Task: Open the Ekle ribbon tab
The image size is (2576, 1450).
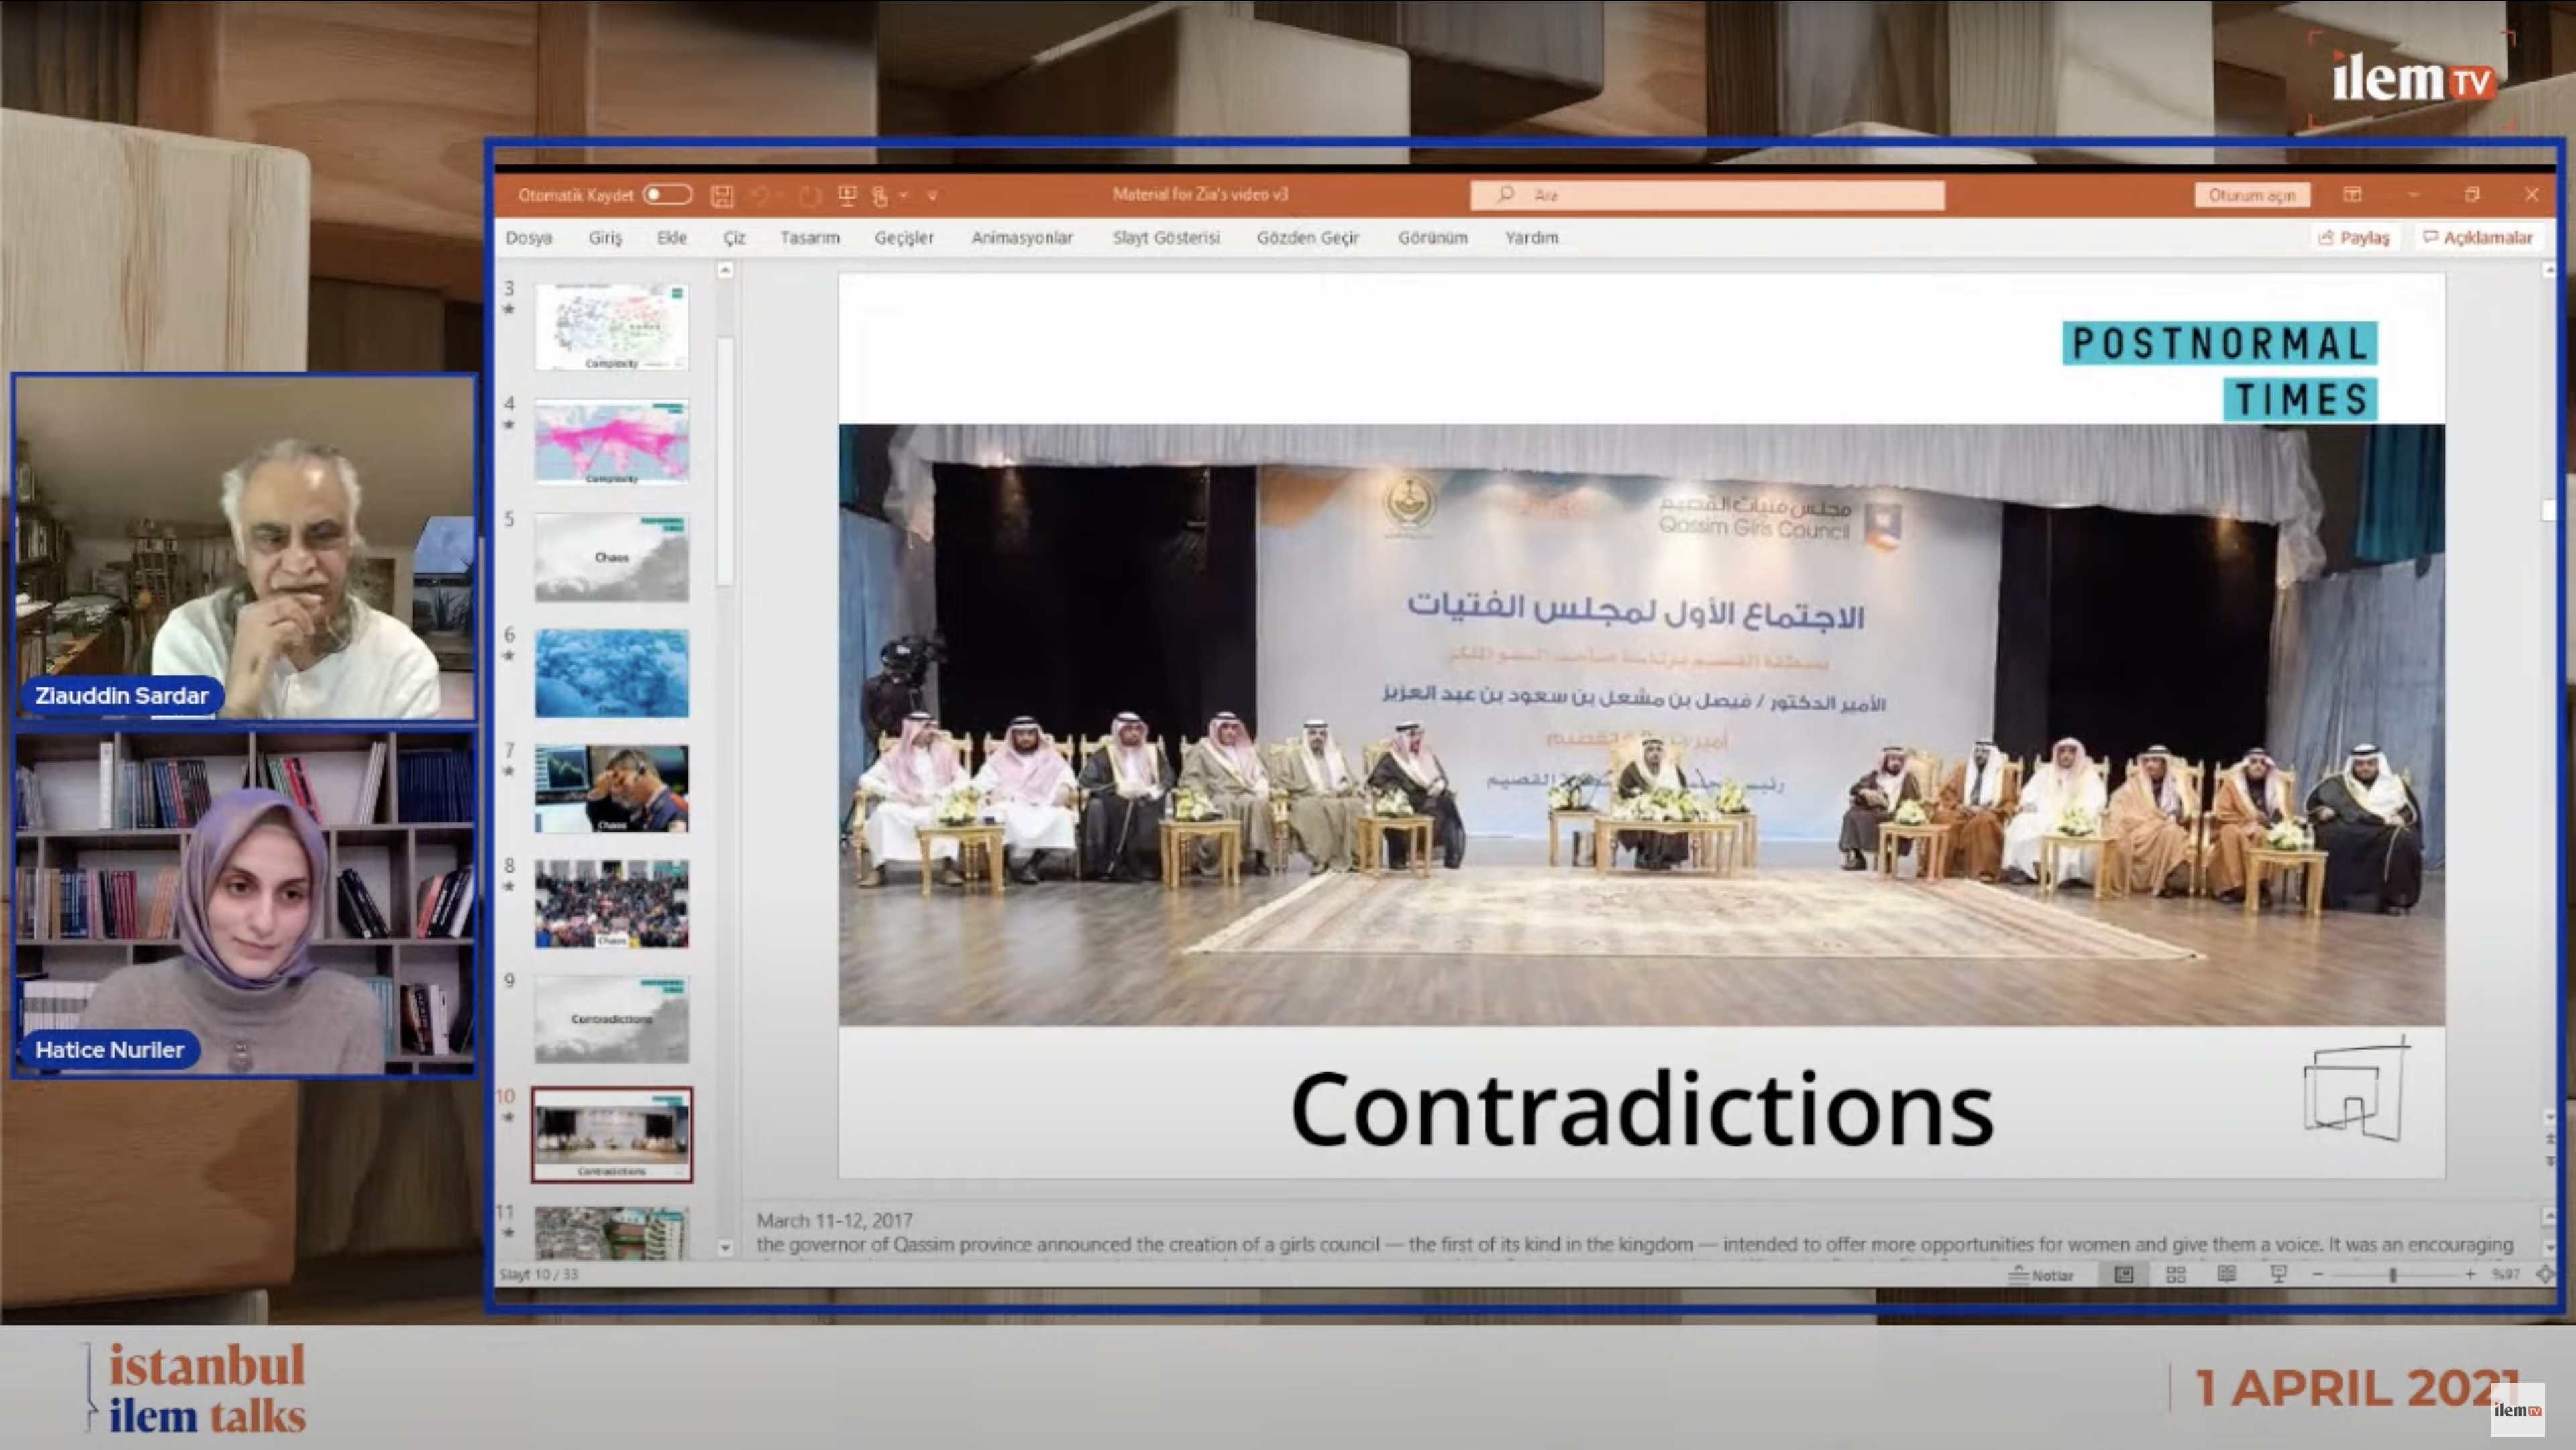Action: 672,238
